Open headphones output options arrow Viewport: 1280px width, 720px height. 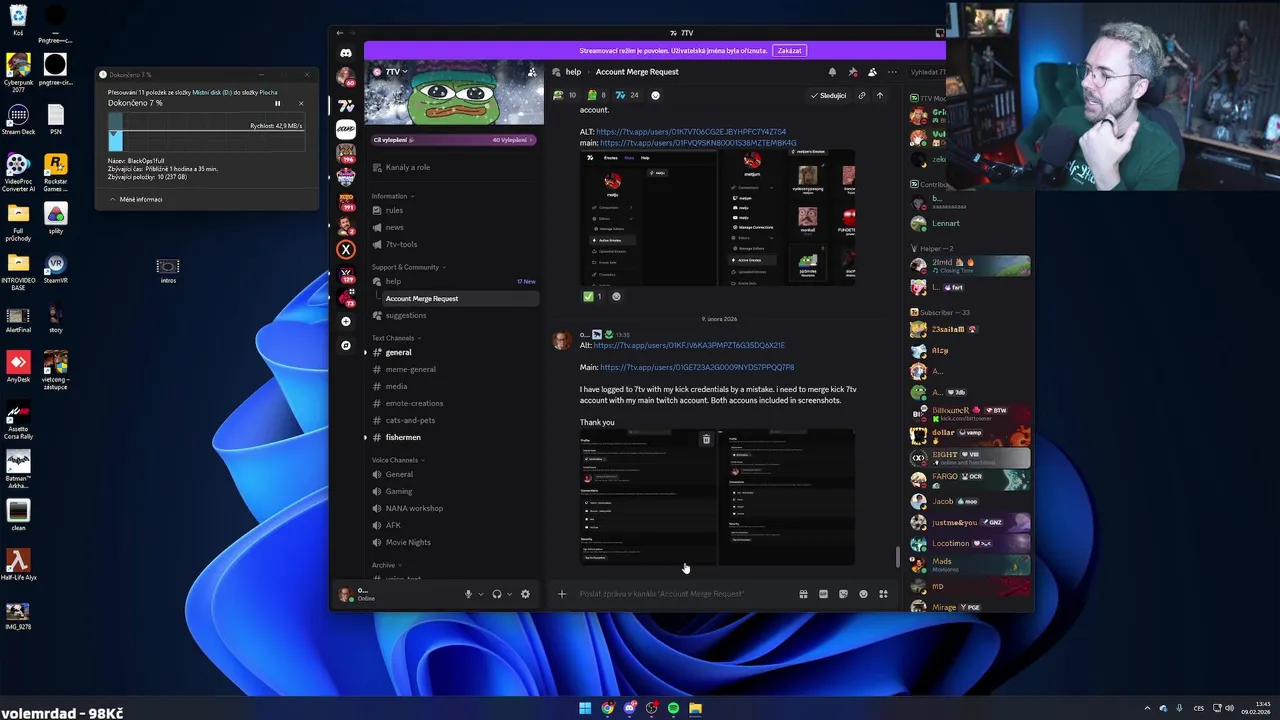coord(509,594)
